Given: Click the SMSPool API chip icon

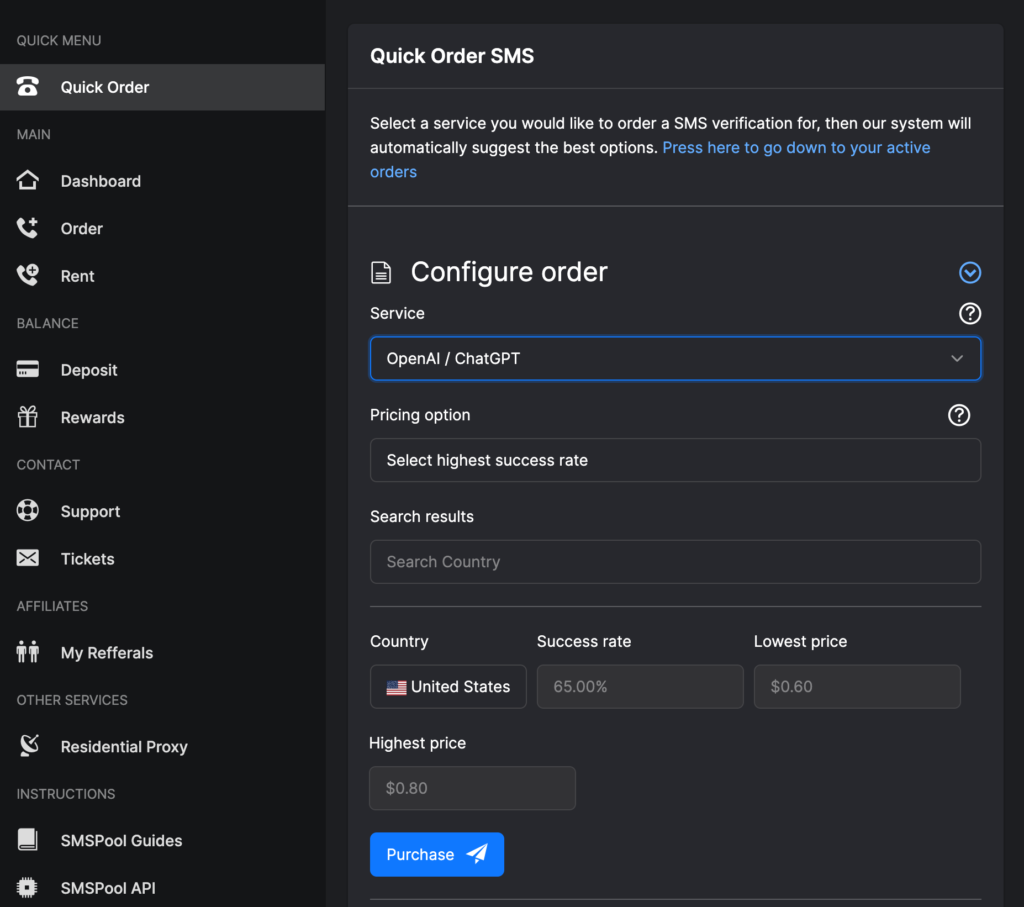Looking at the screenshot, I should point(27,887).
